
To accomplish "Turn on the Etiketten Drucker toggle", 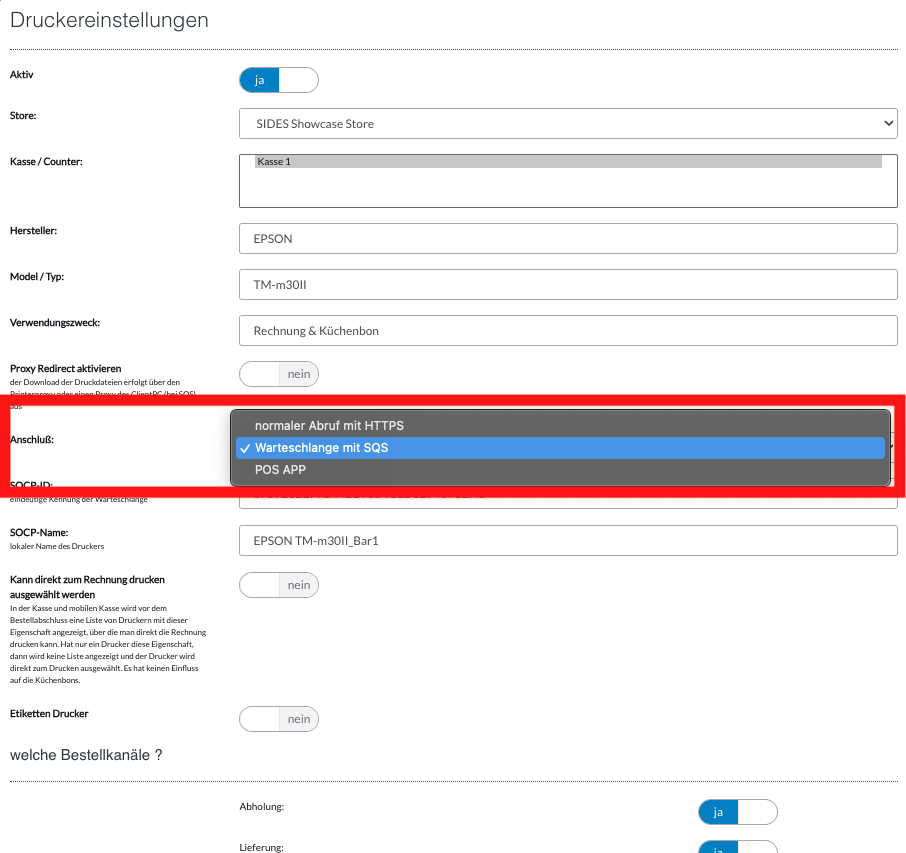I will pyautogui.click(x=278, y=719).
